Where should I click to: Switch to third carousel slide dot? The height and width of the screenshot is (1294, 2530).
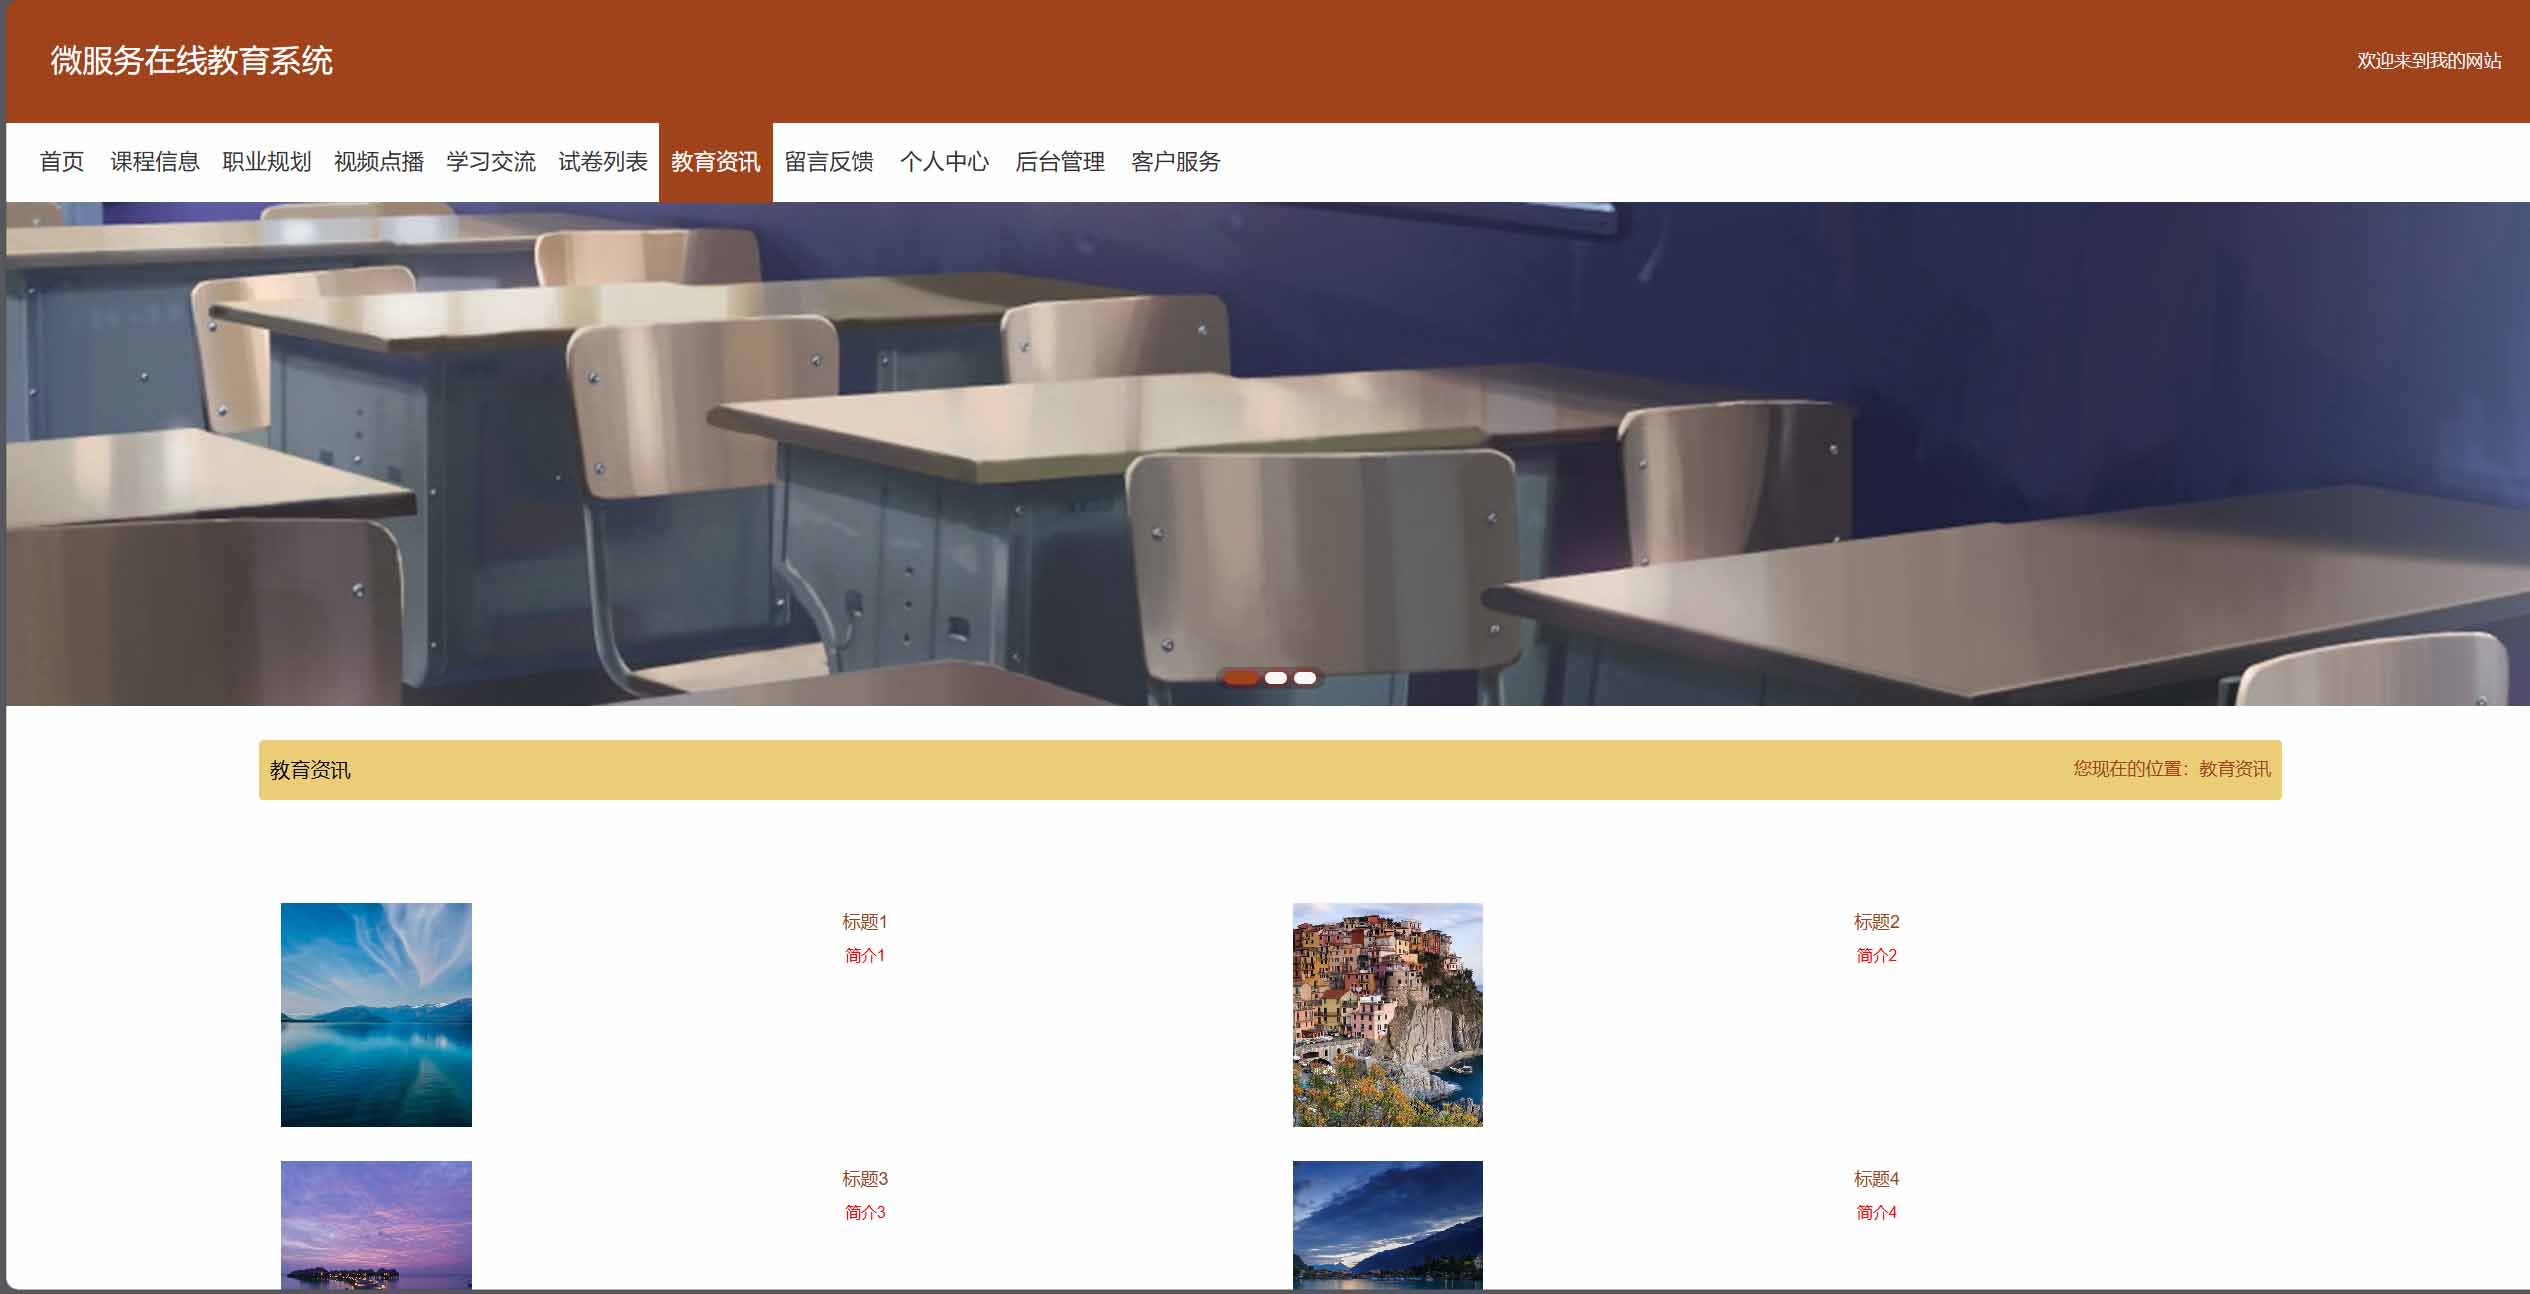(1305, 678)
